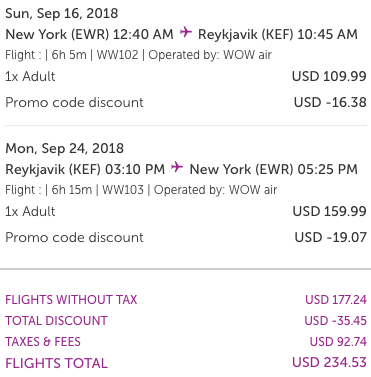Click the USD -19.07 discount amount

click(x=331, y=237)
